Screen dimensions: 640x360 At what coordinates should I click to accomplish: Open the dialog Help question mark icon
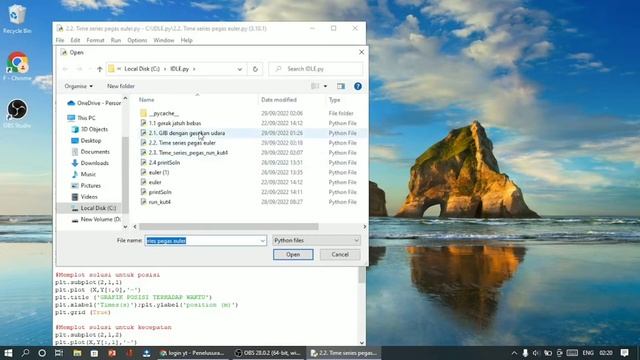click(x=358, y=86)
